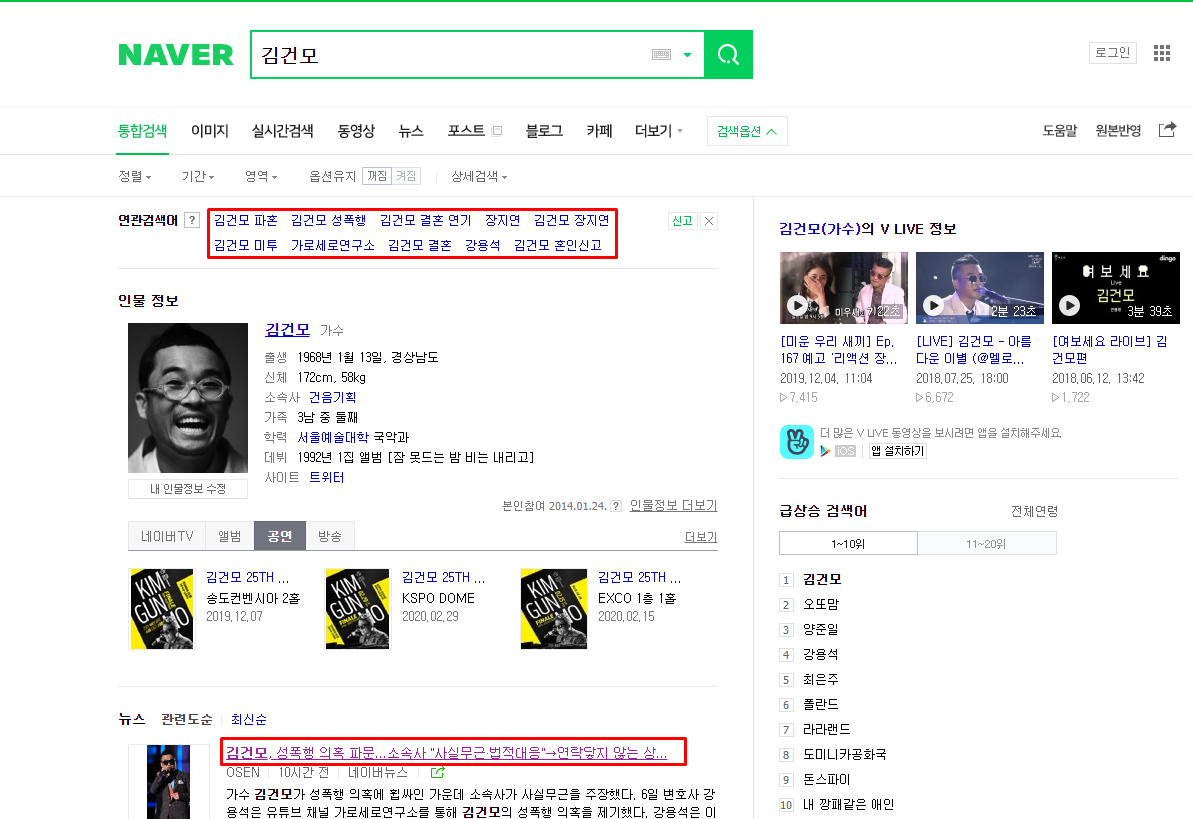Screen dimensions: 1193x819
Task: Open the 뉴스 tab
Action: (x=411, y=131)
